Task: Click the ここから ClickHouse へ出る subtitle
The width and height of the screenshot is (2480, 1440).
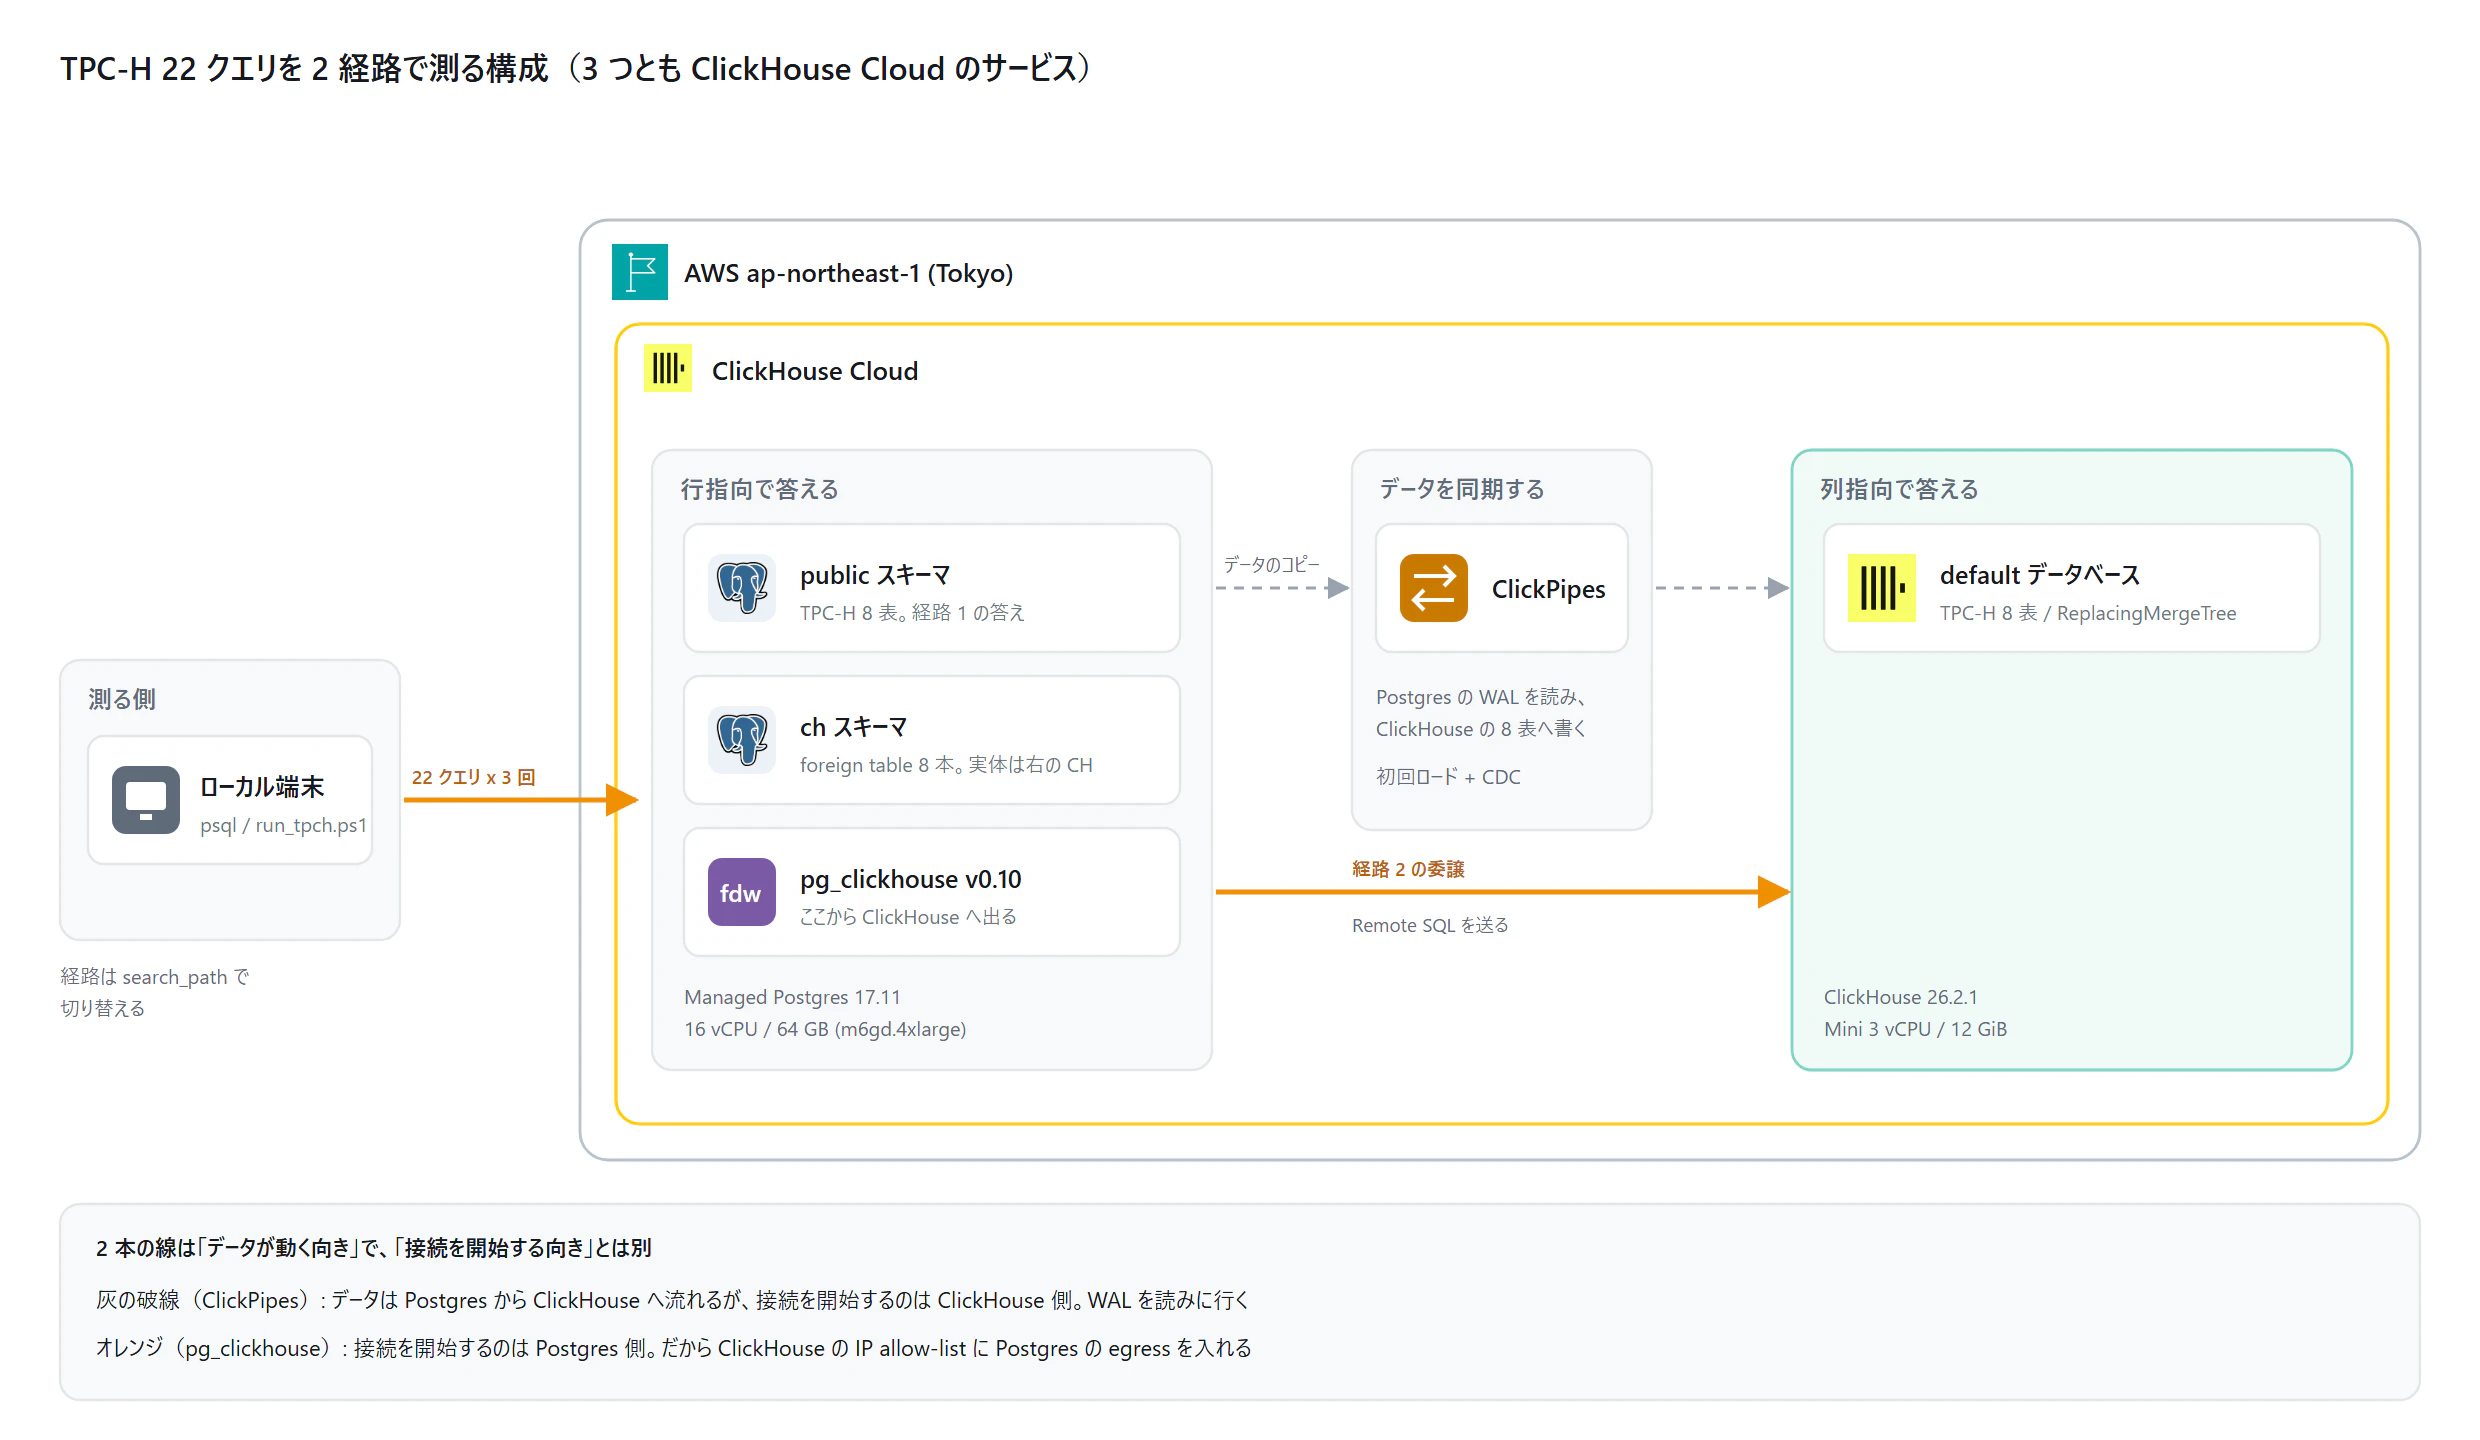Action: point(908,917)
